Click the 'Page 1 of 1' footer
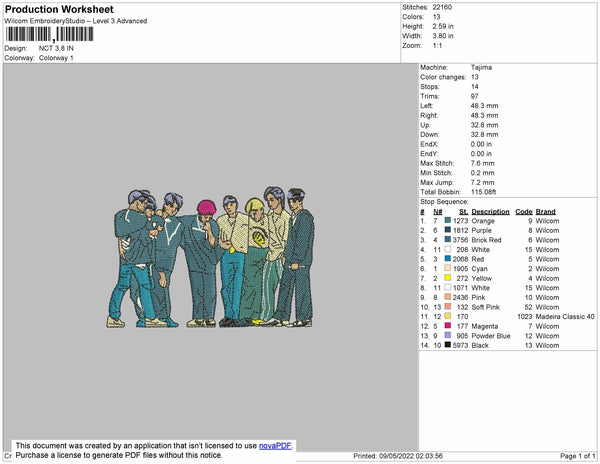 pos(578,456)
